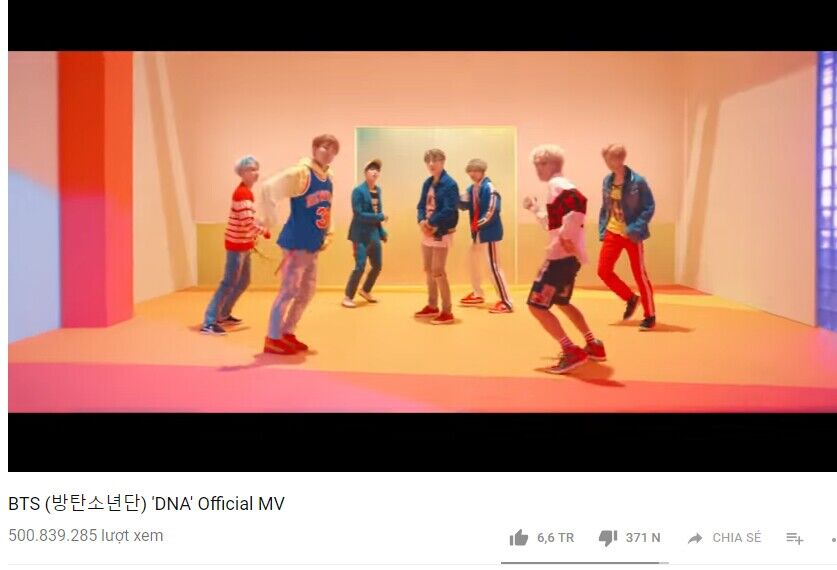Click the 6,6 TR like count
Screen dimensions: 837x570
point(555,537)
